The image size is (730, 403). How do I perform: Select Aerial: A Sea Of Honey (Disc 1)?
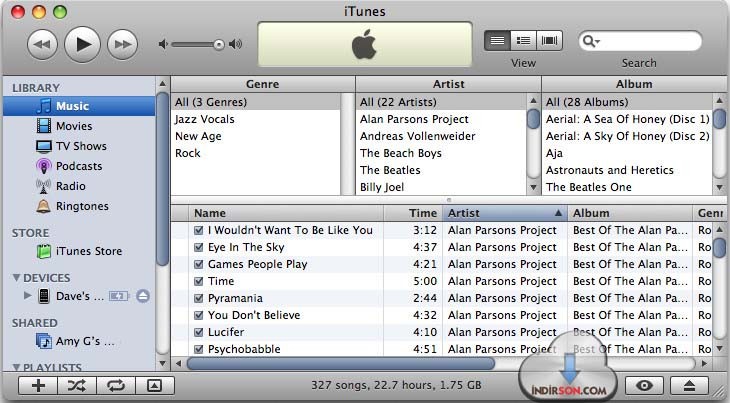pos(628,119)
